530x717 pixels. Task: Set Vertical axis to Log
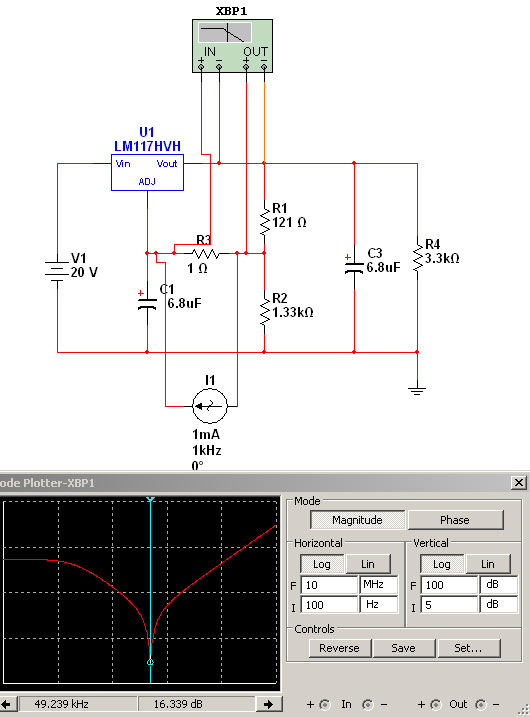pos(441,564)
